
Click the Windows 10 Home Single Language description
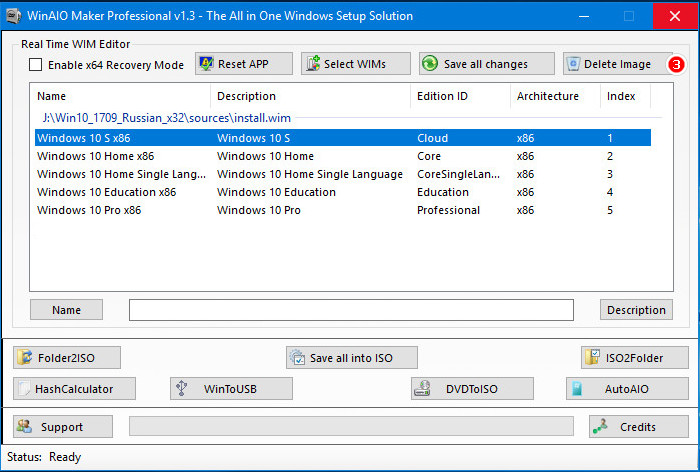click(310, 174)
